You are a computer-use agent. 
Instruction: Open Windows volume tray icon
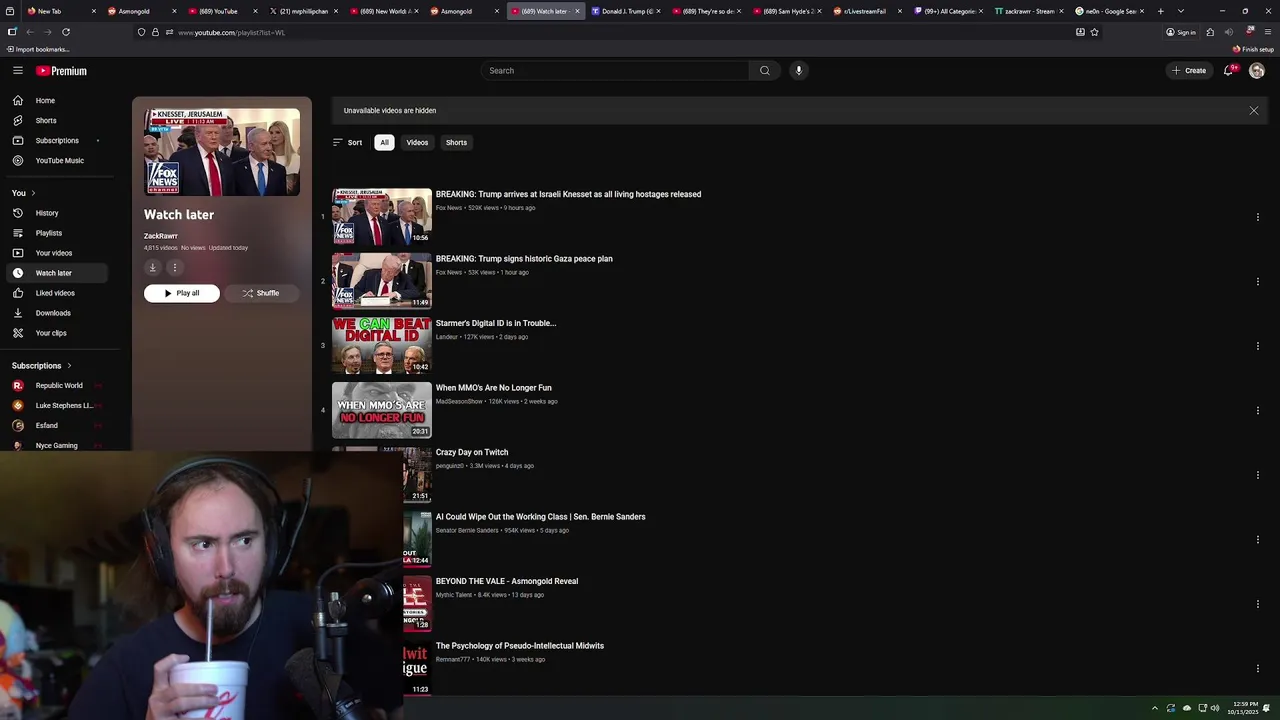[1215, 708]
